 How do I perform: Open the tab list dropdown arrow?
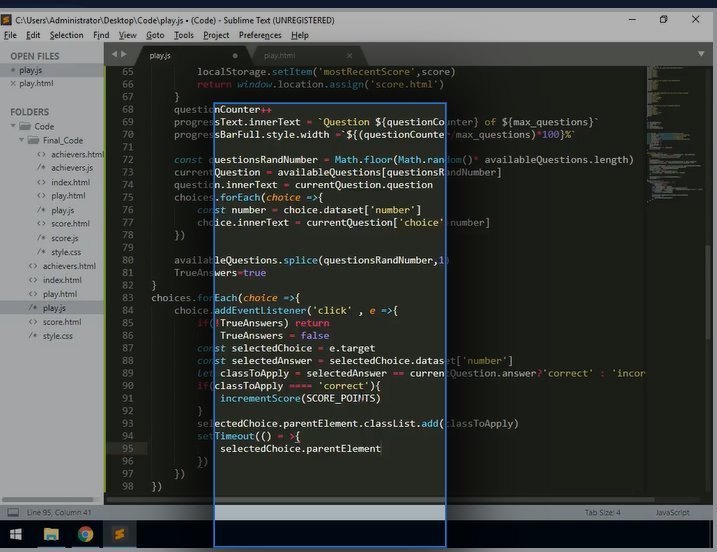point(701,54)
